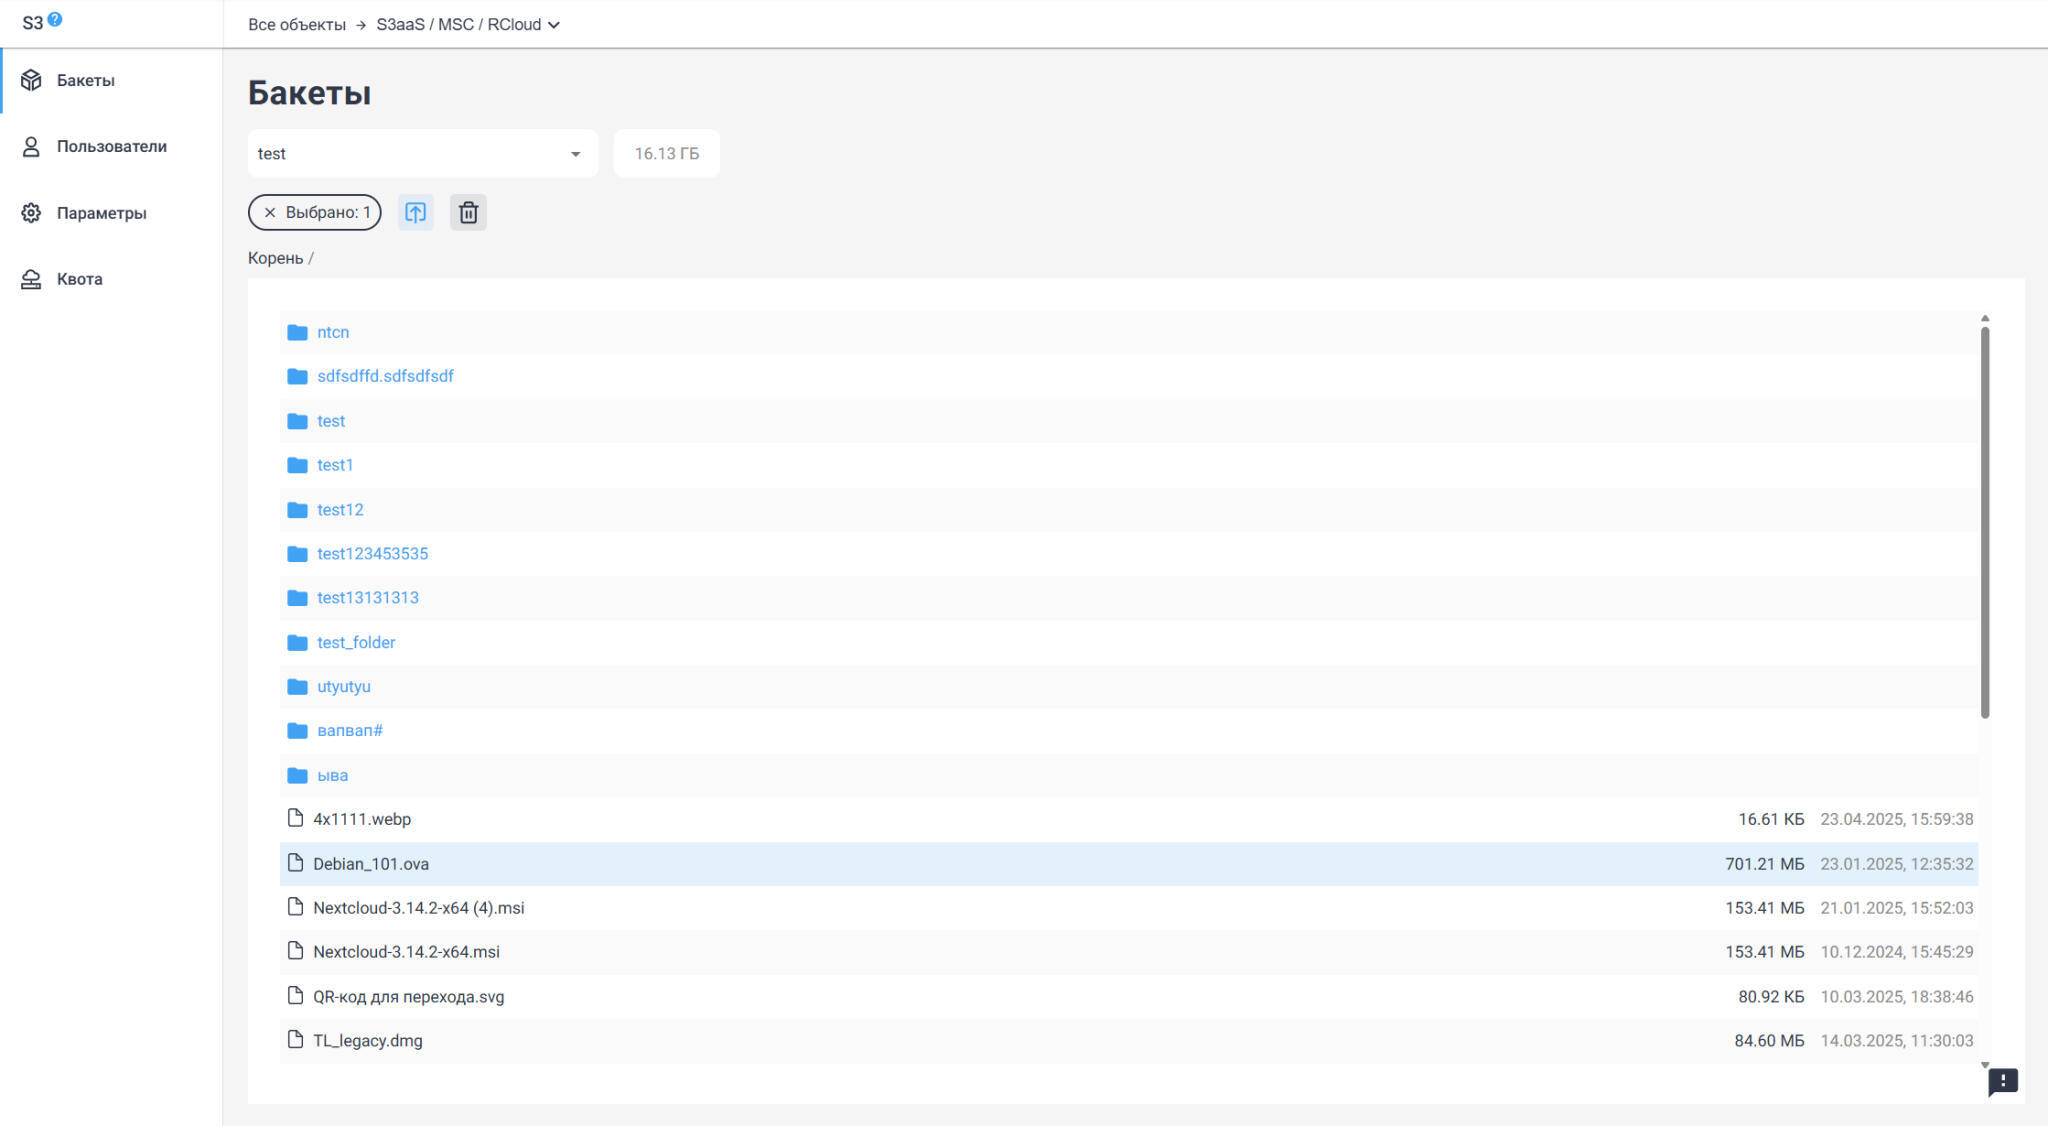The image size is (2048, 1126).
Task: Open the test bucket dropdown
Action: click(422, 154)
